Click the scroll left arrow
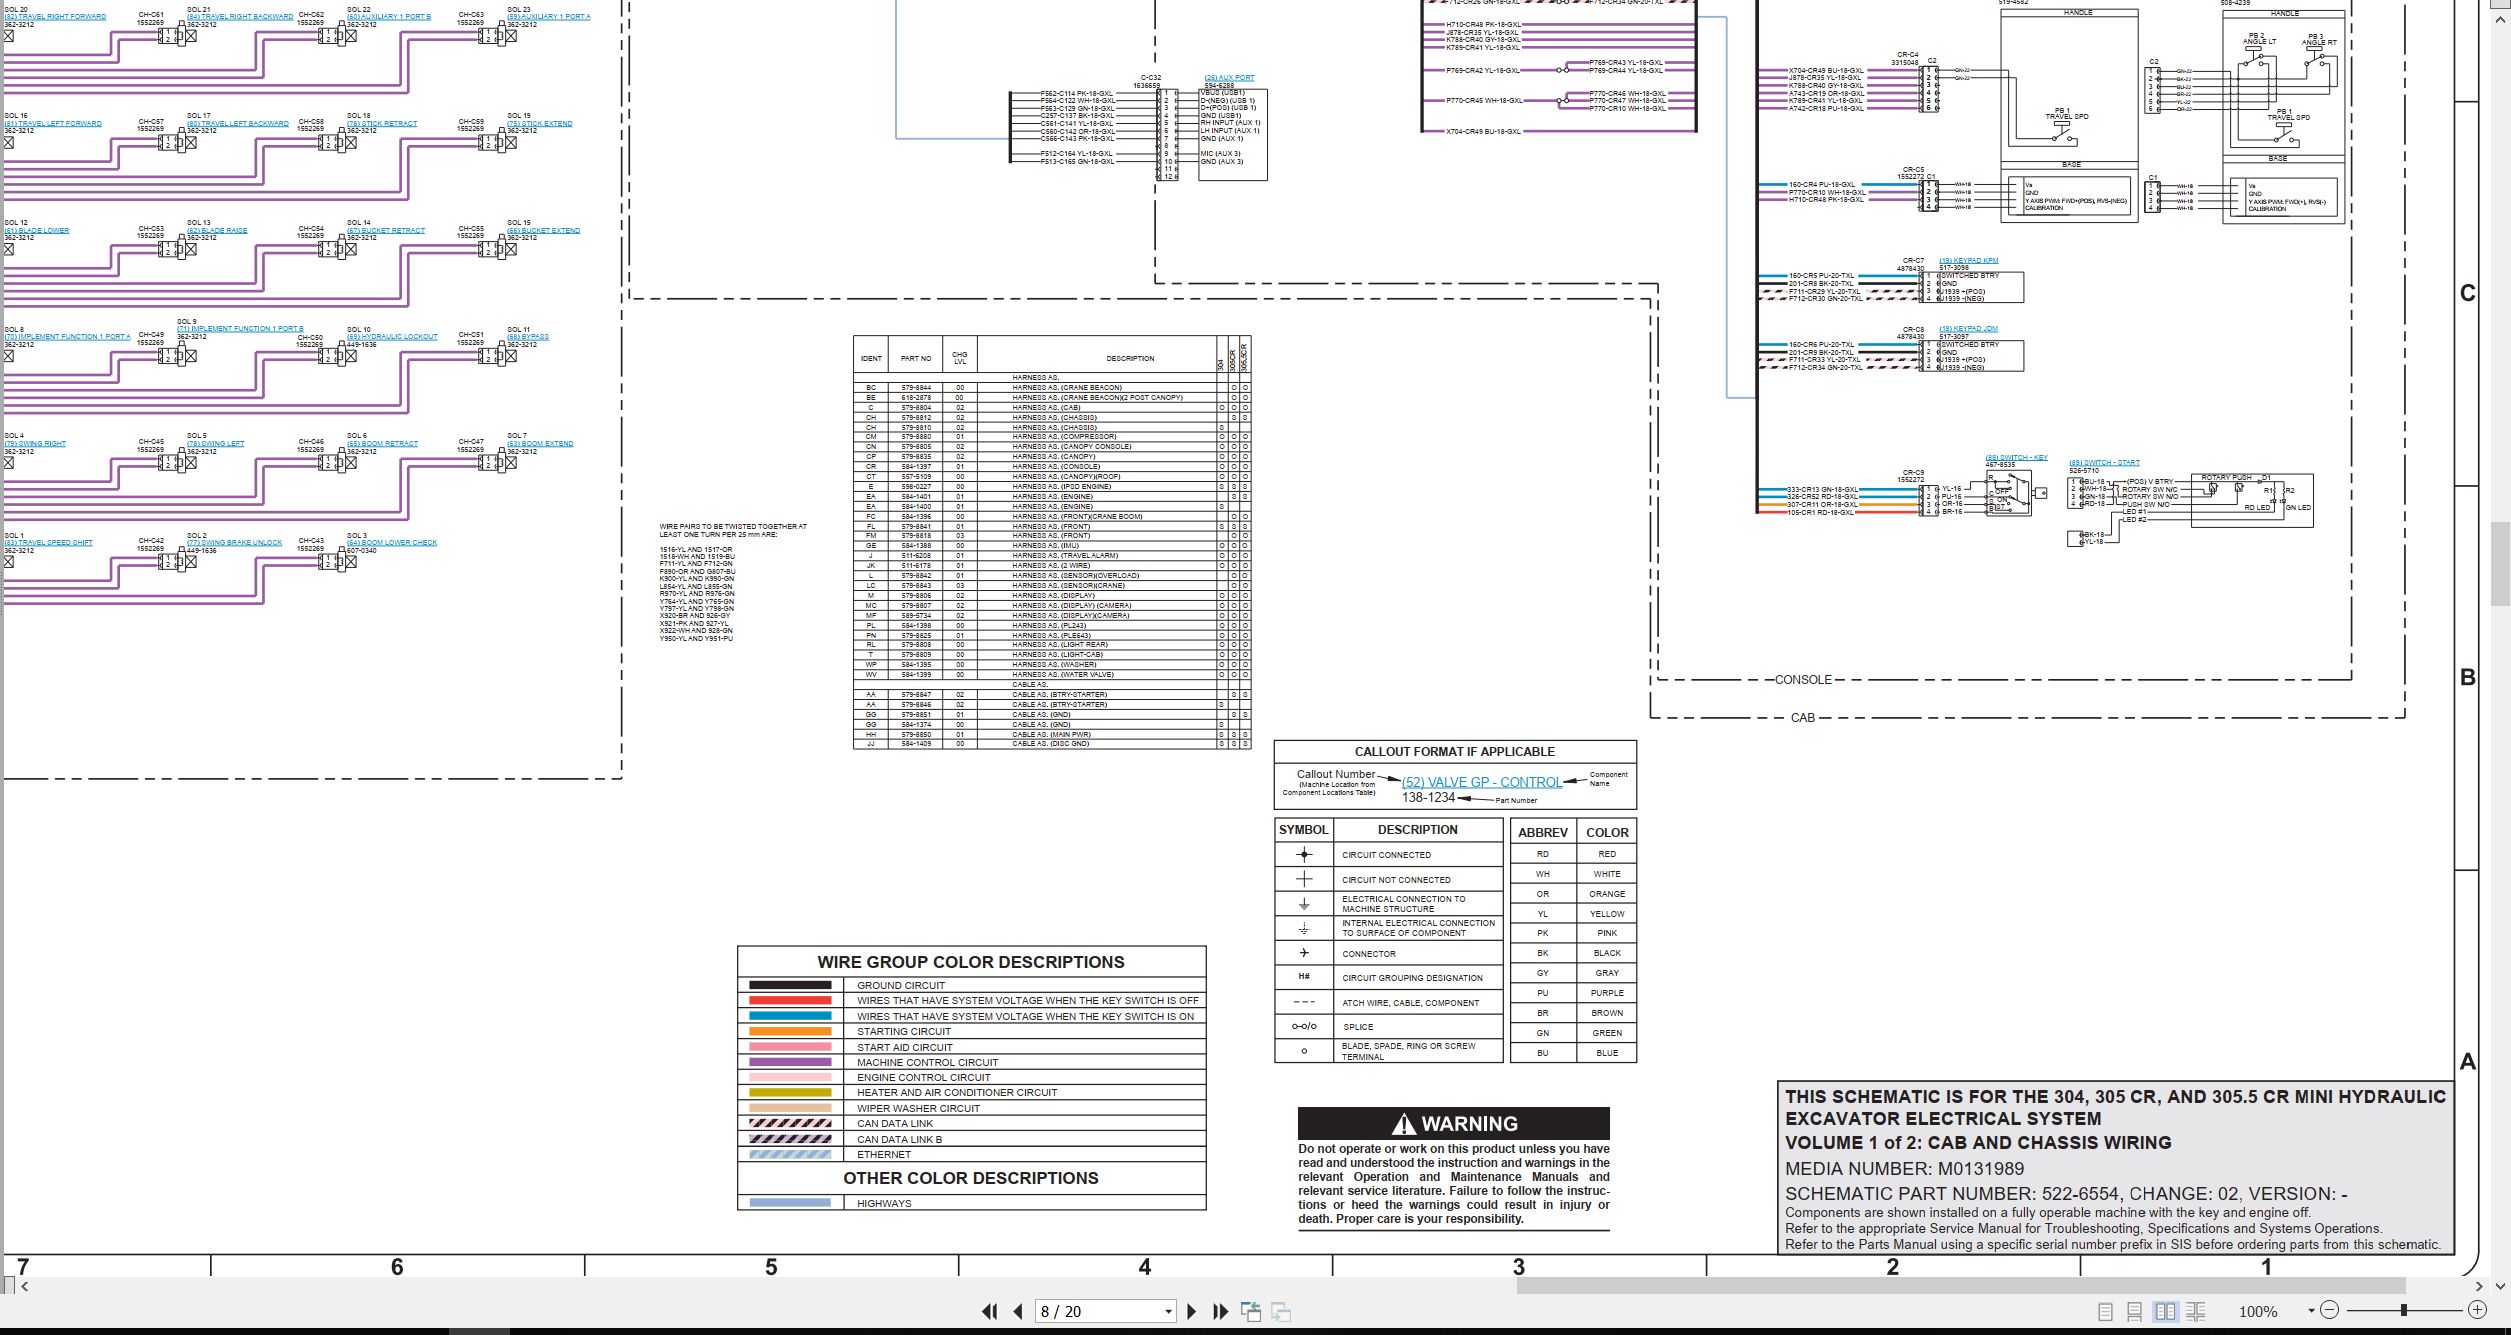Image resolution: width=2511 pixels, height=1335 pixels. pyautogui.click(x=24, y=1287)
